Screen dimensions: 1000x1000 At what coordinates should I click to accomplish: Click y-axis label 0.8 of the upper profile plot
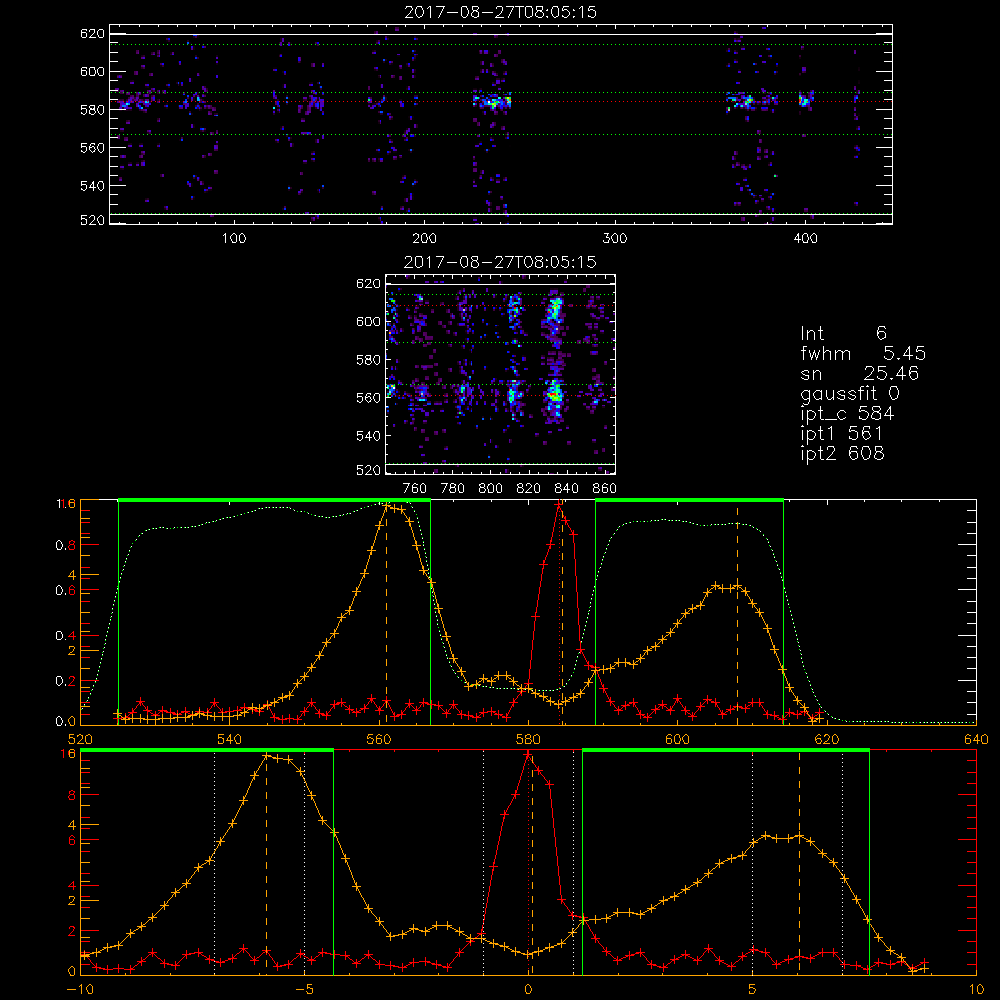(x=66, y=546)
